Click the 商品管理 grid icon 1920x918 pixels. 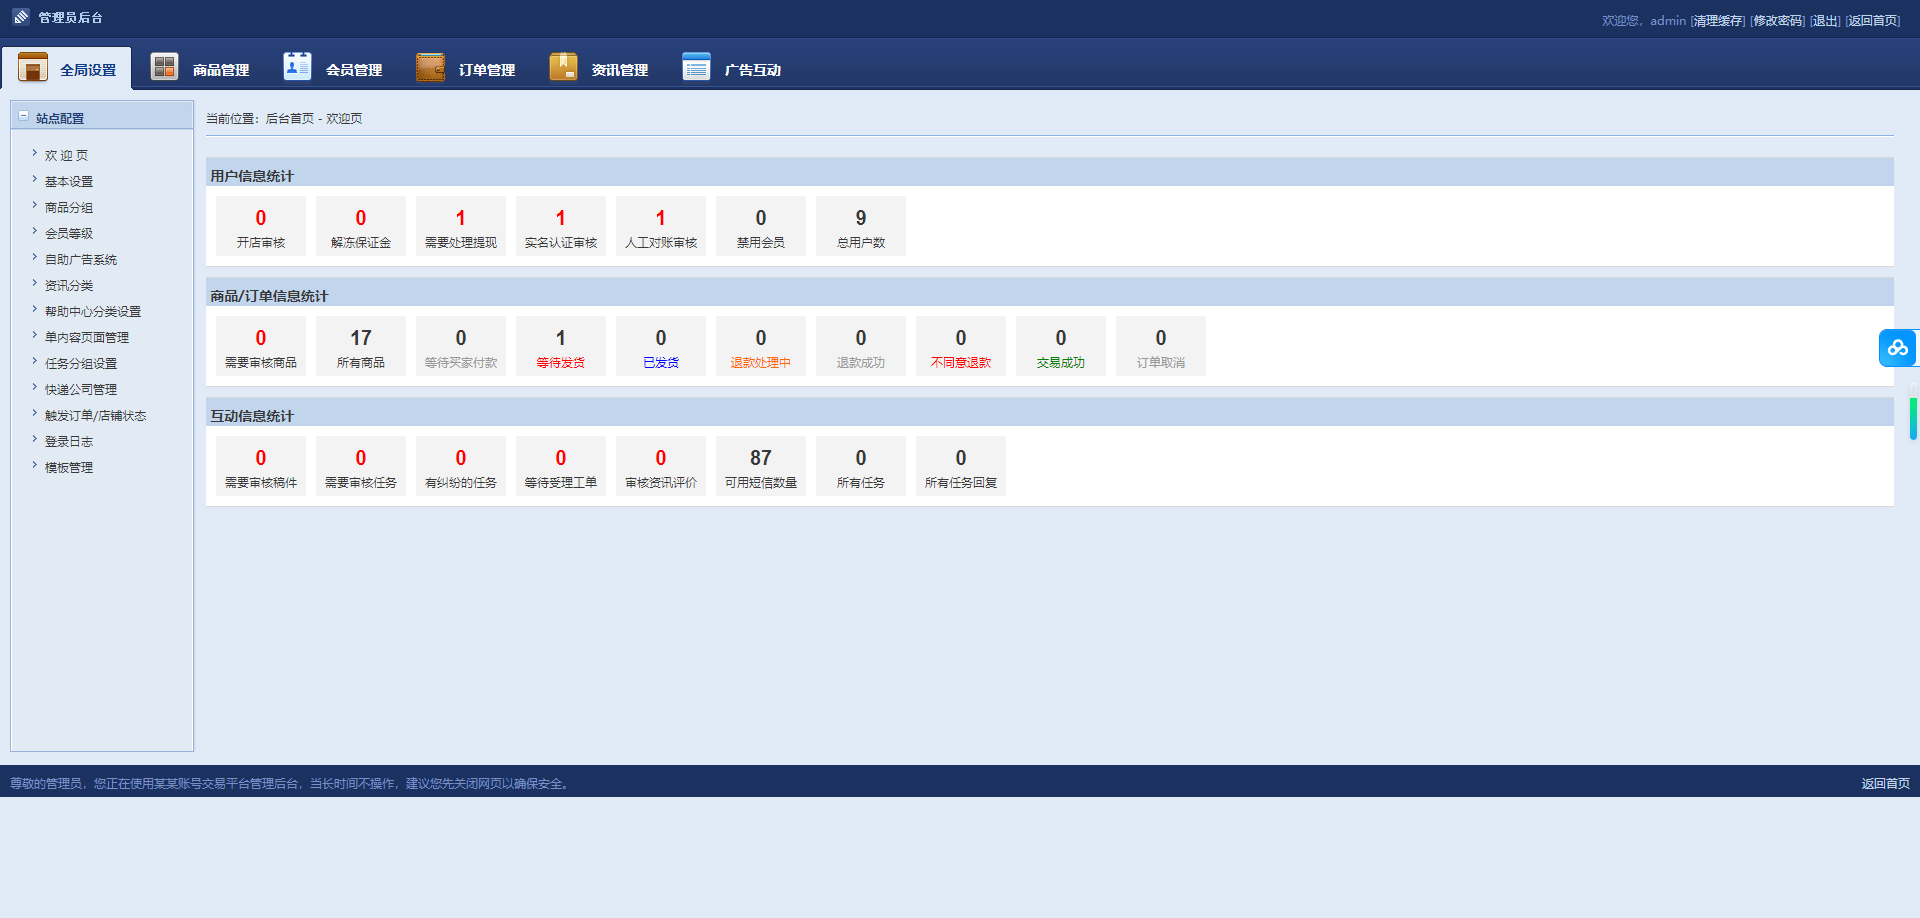[x=164, y=67]
